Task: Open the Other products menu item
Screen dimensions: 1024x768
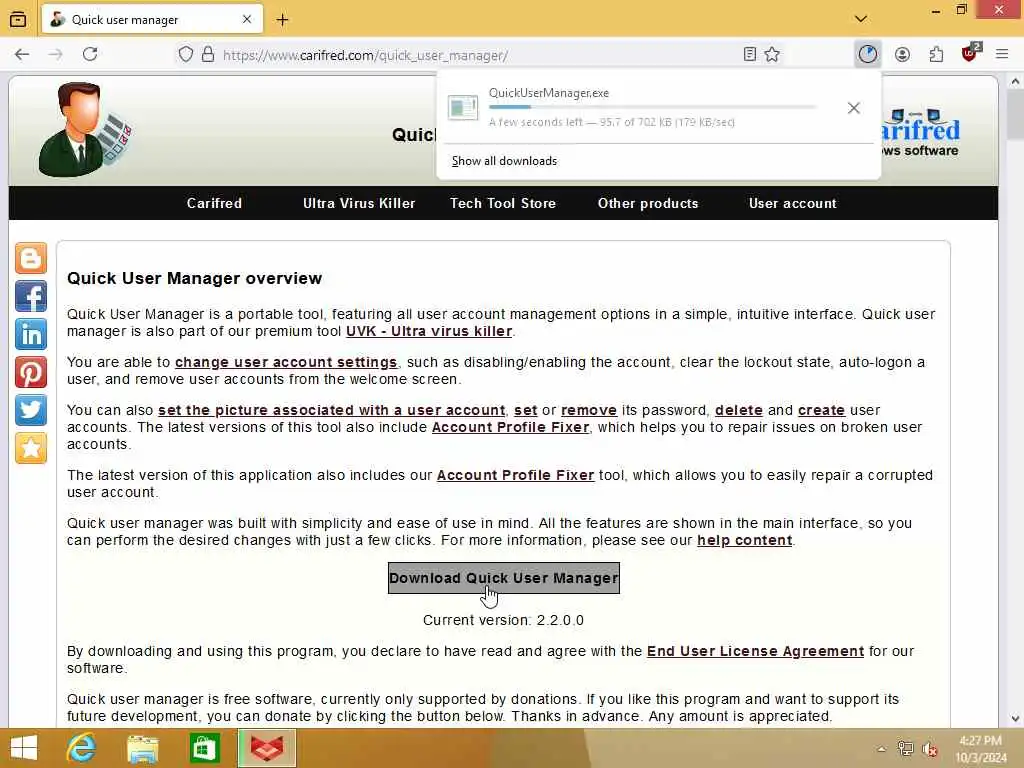Action: pos(648,203)
